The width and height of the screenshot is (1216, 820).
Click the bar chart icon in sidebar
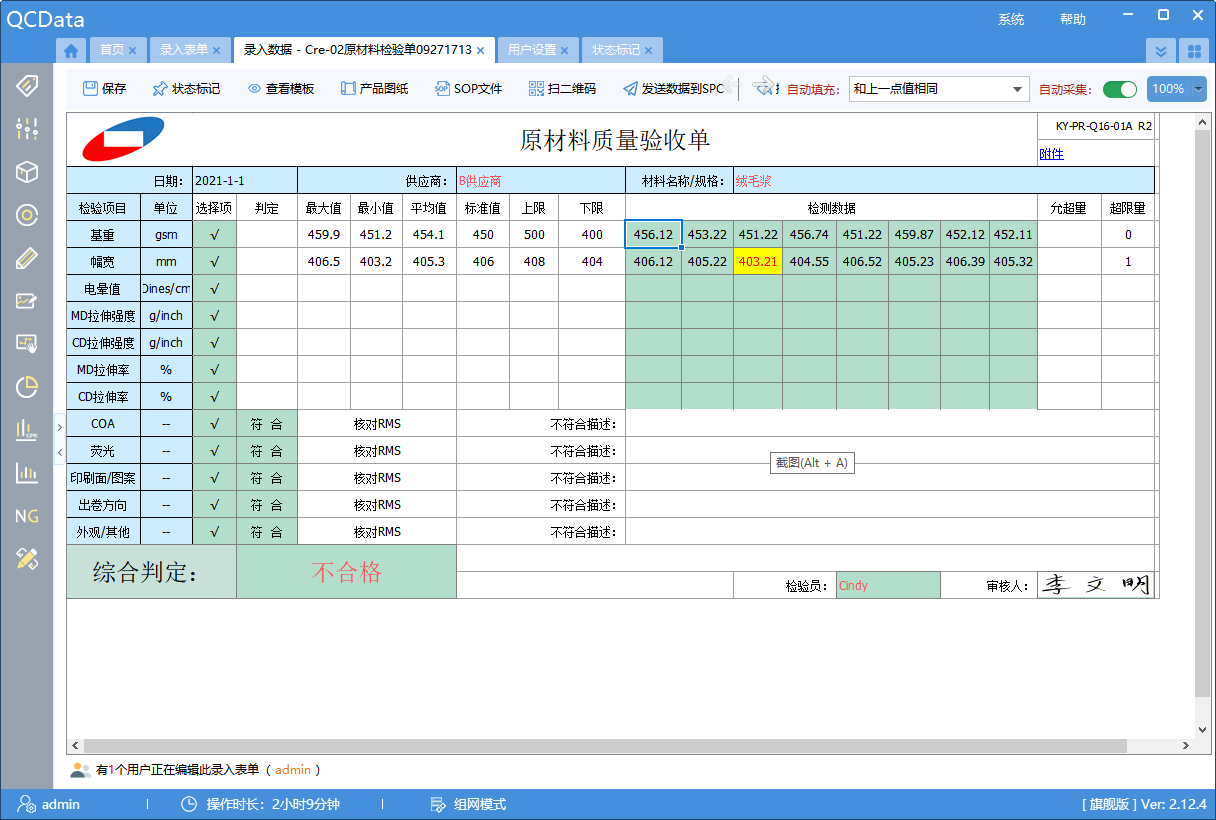[27, 472]
